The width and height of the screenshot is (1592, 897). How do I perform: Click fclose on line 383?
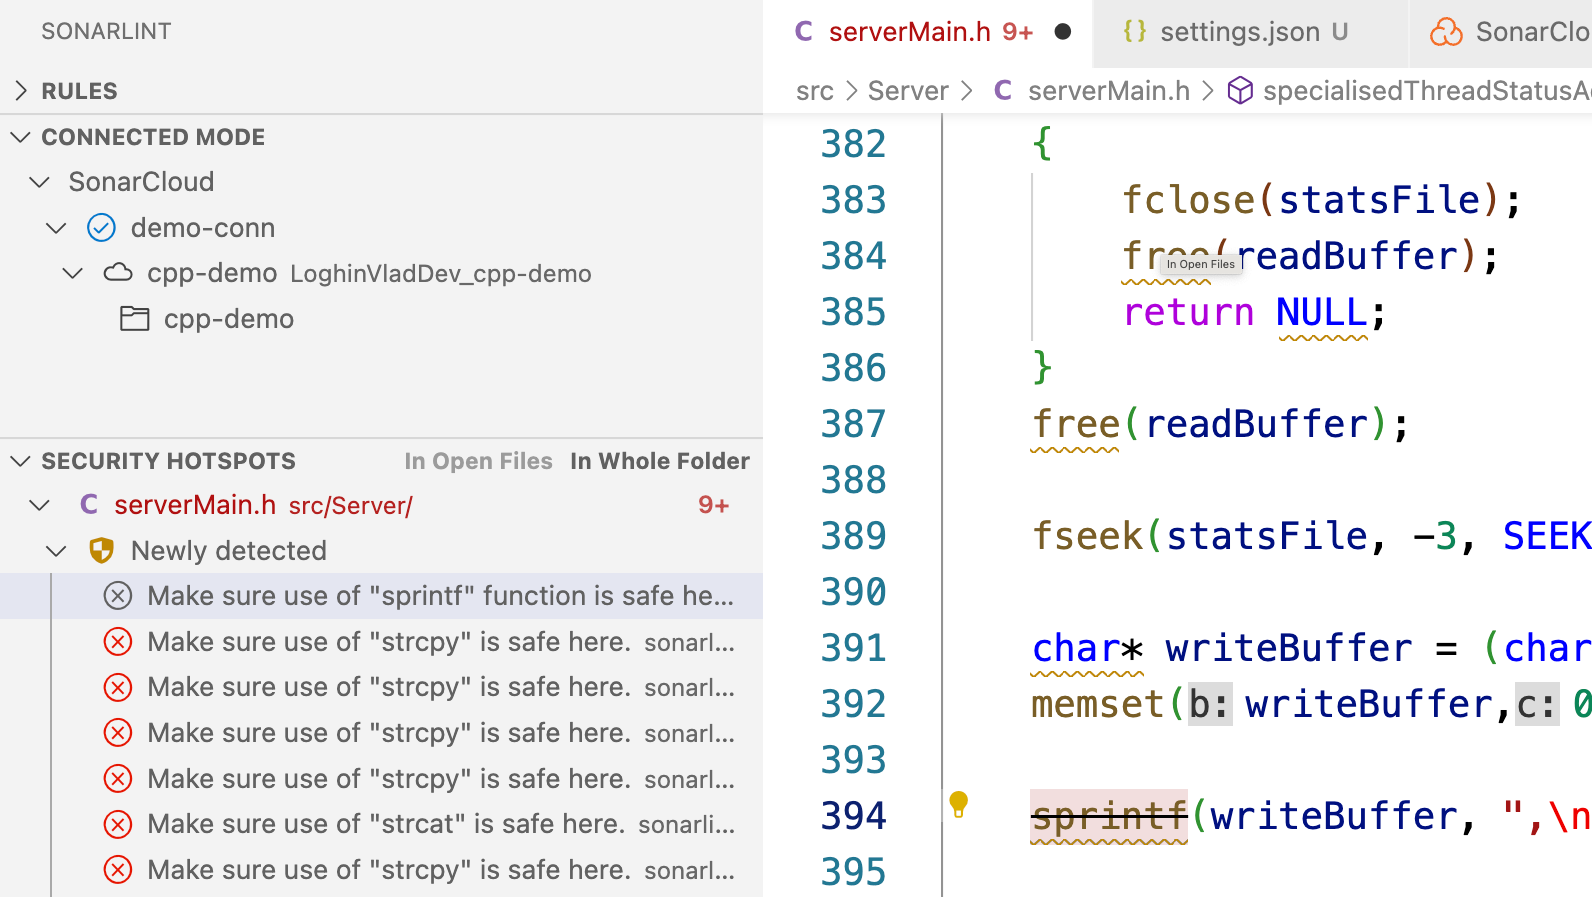tap(1188, 200)
